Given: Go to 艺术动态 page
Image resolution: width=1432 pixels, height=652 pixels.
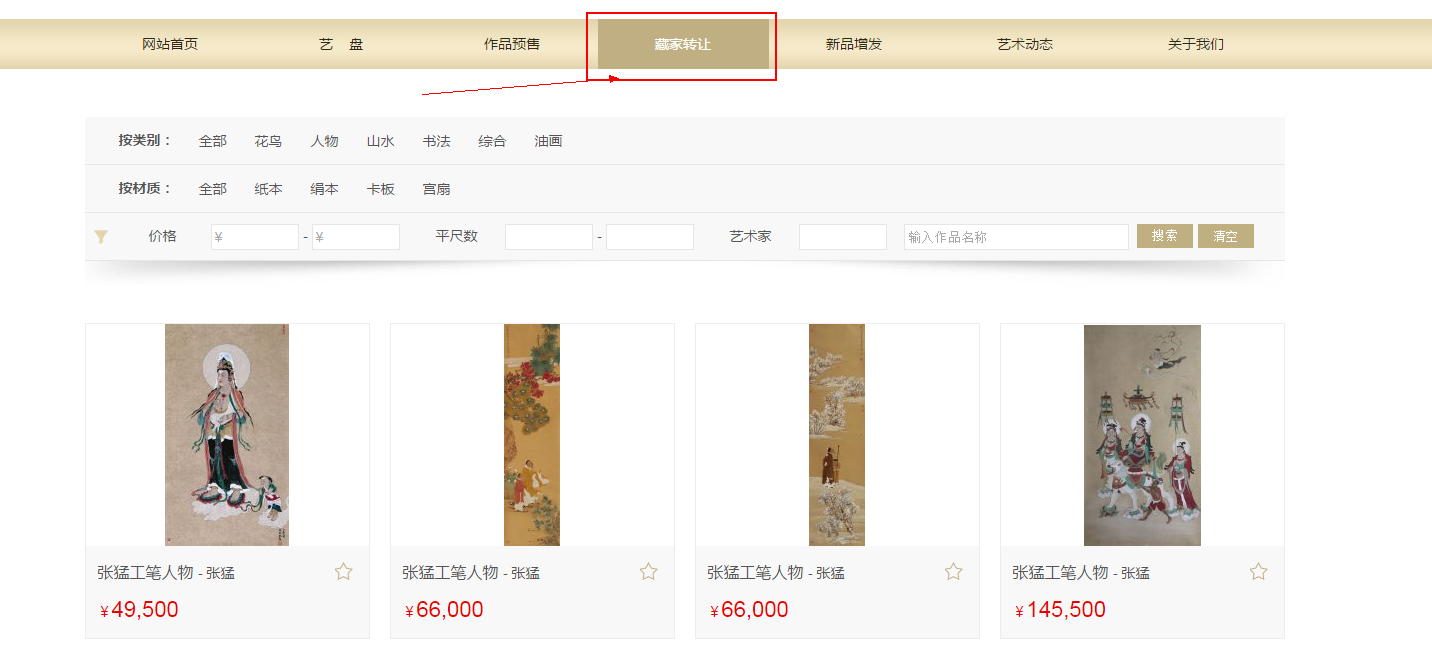Looking at the screenshot, I should coord(1025,44).
